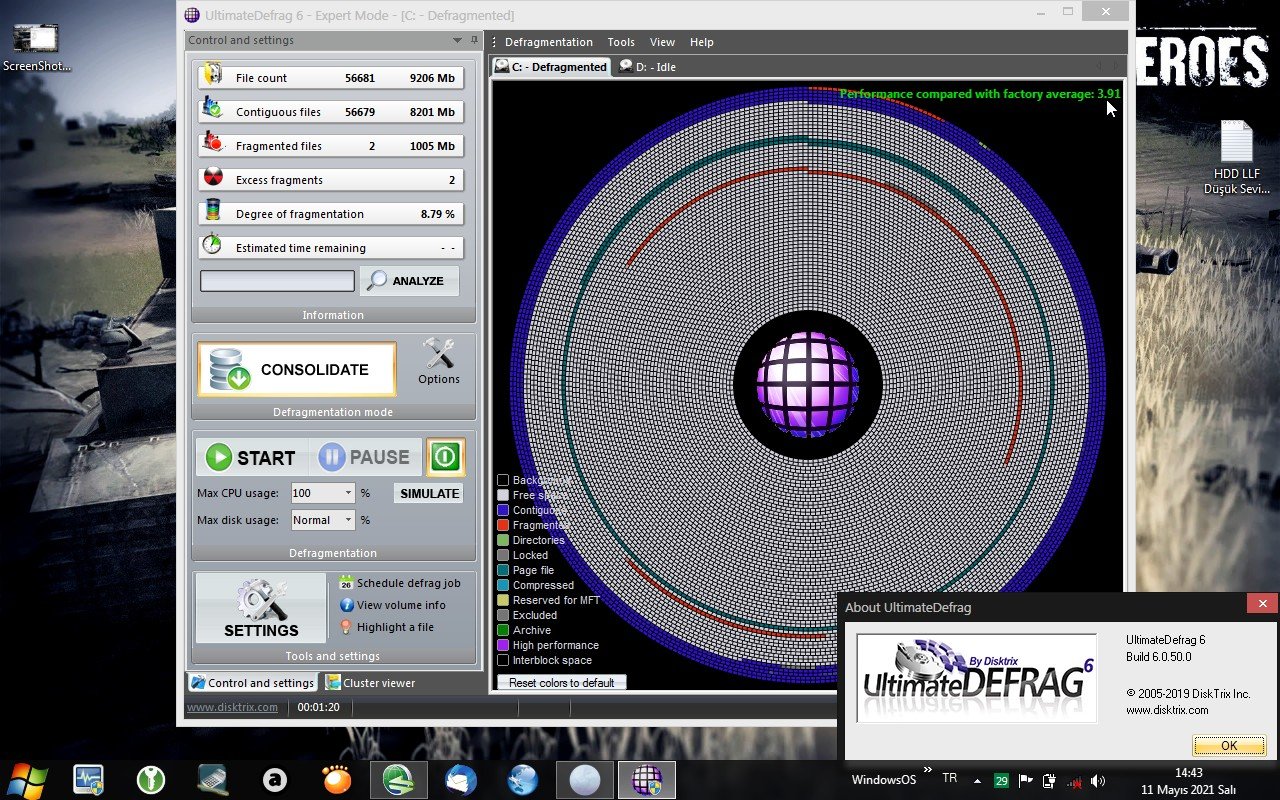The height and width of the screenshot is (800, 1280).
Task: Open the black 'a' circle taskbar icon
Action: point(275,780)
